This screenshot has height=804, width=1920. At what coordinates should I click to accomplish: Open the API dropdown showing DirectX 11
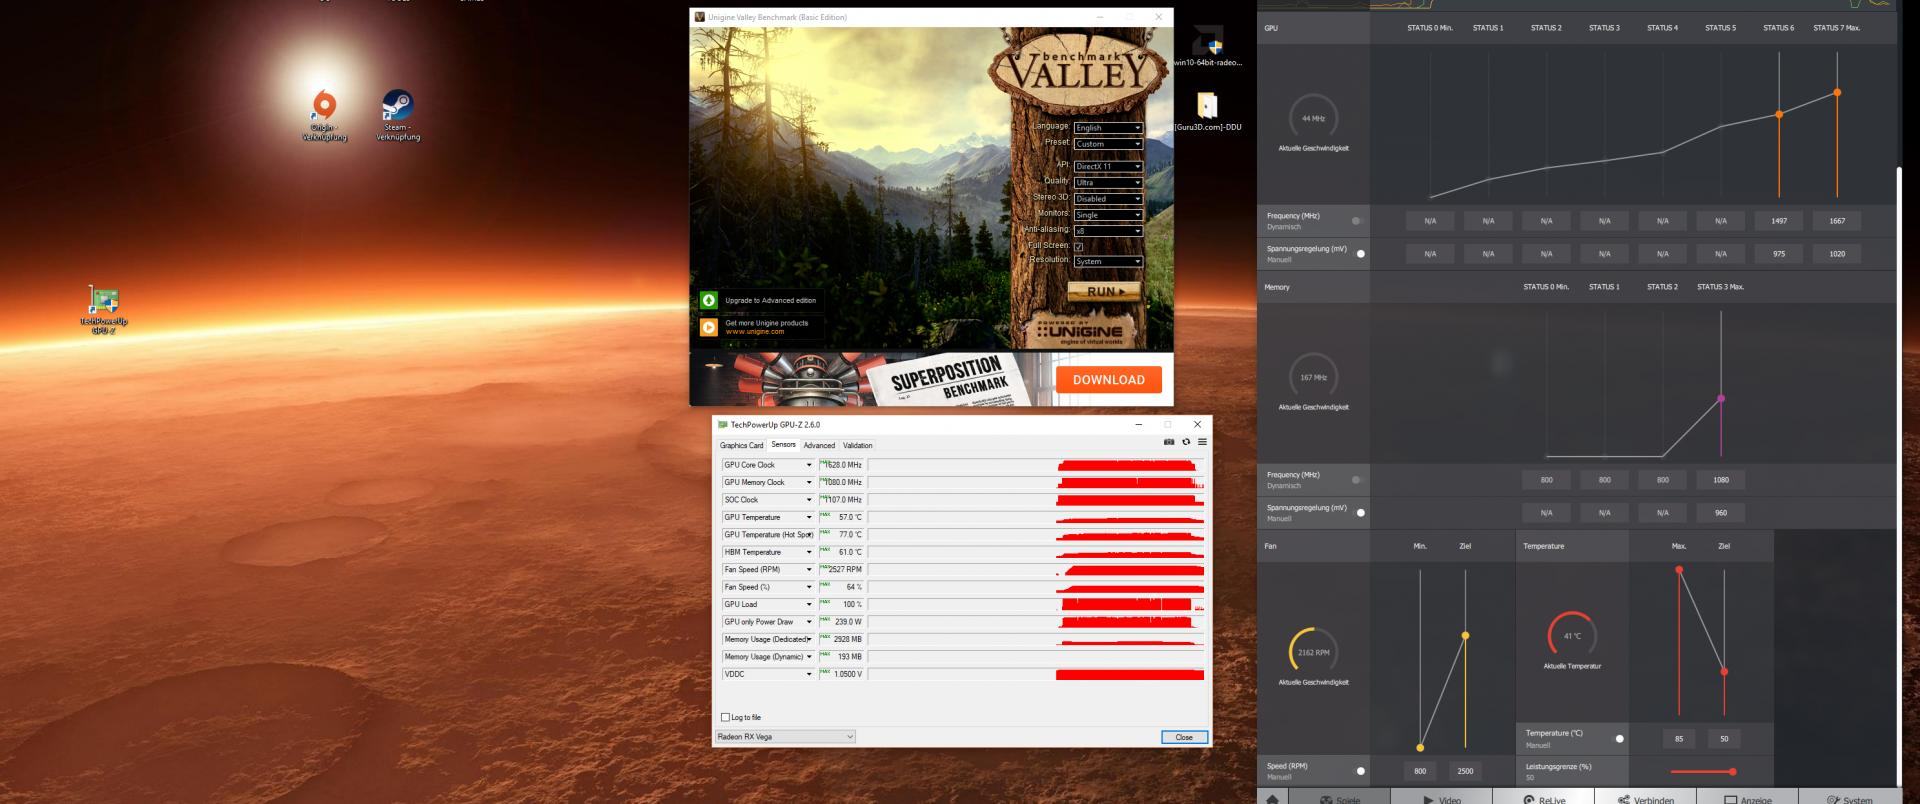coord(1107,166)
